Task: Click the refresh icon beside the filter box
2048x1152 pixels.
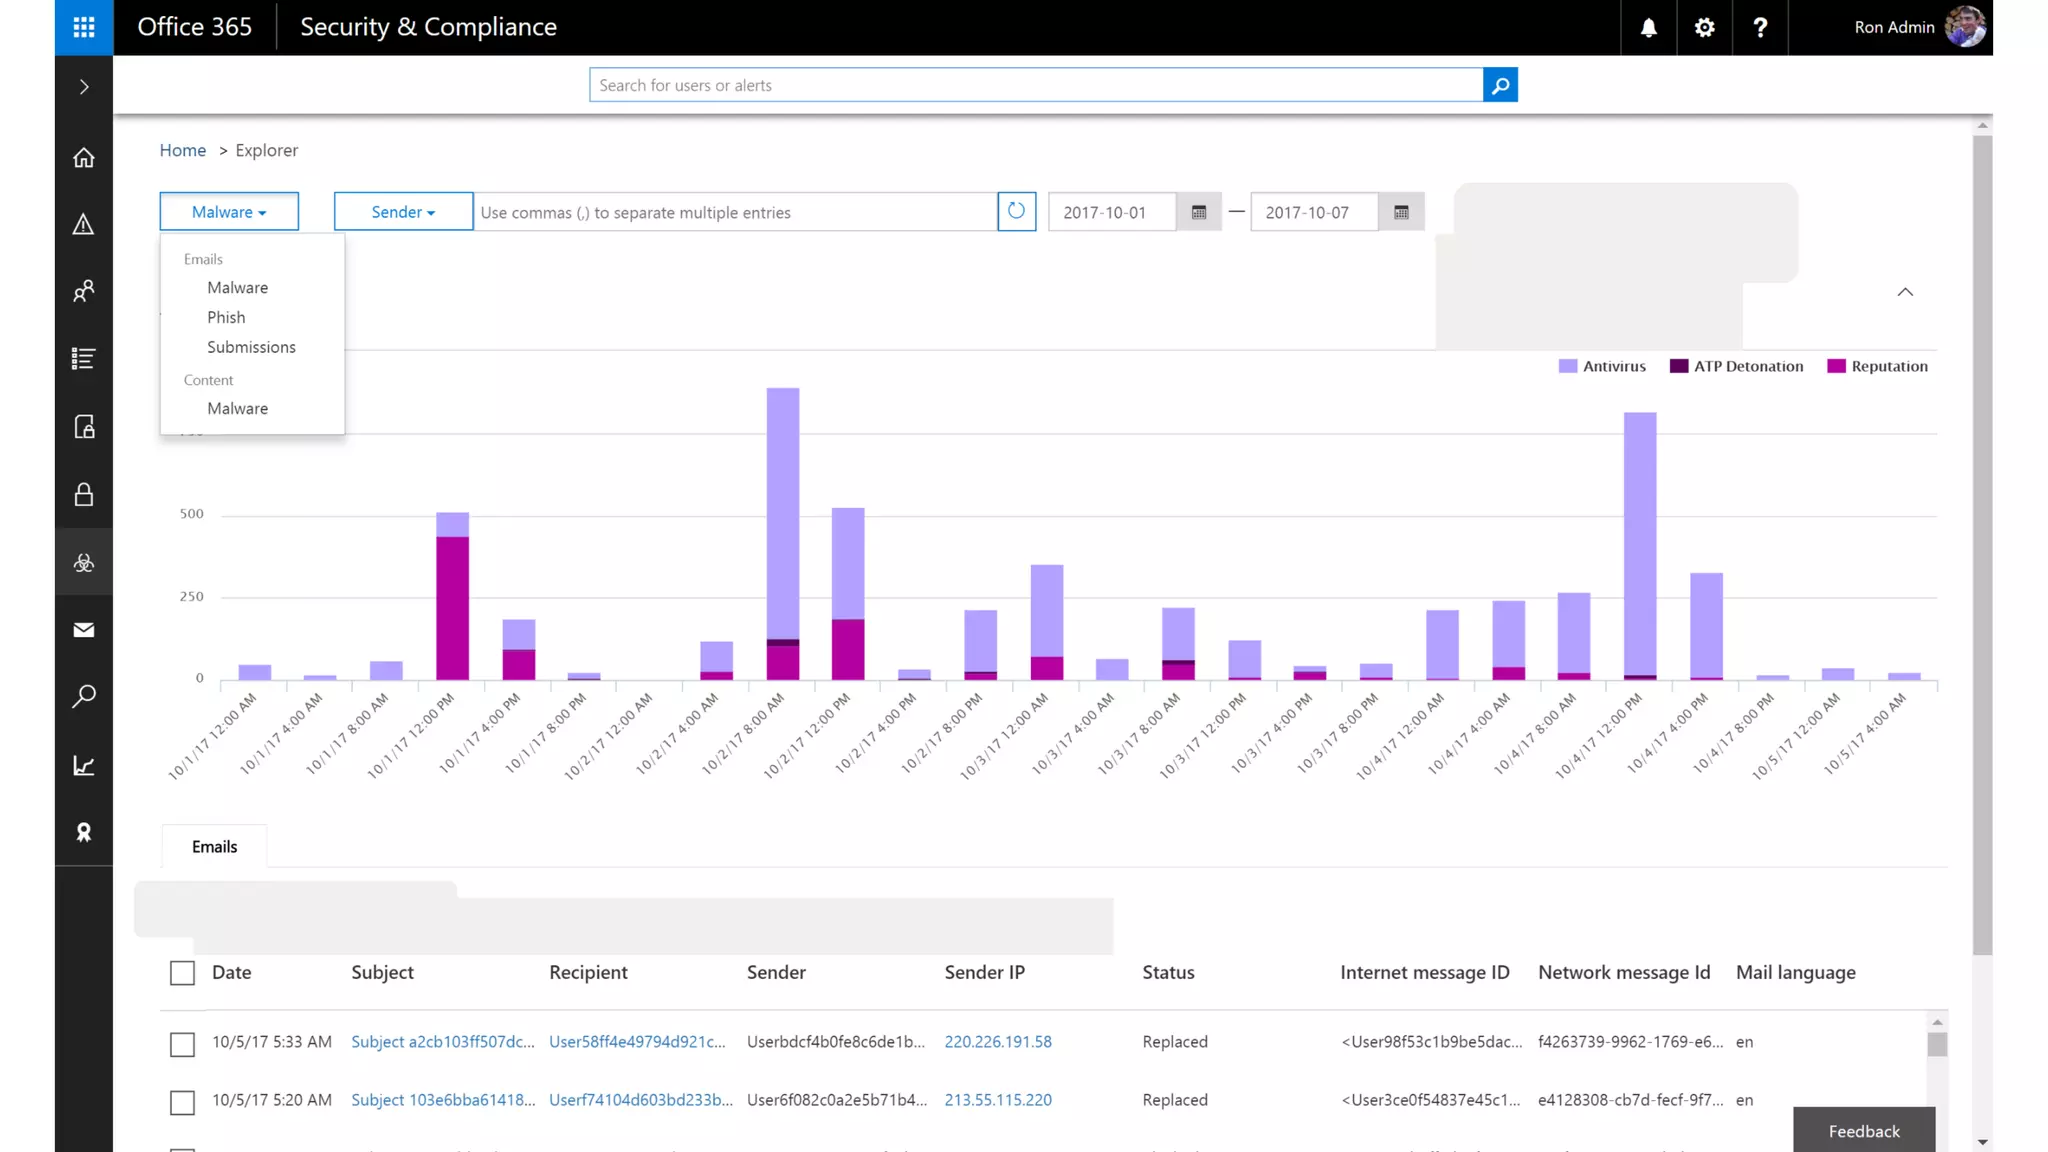Action: [x=1016, y=211]
